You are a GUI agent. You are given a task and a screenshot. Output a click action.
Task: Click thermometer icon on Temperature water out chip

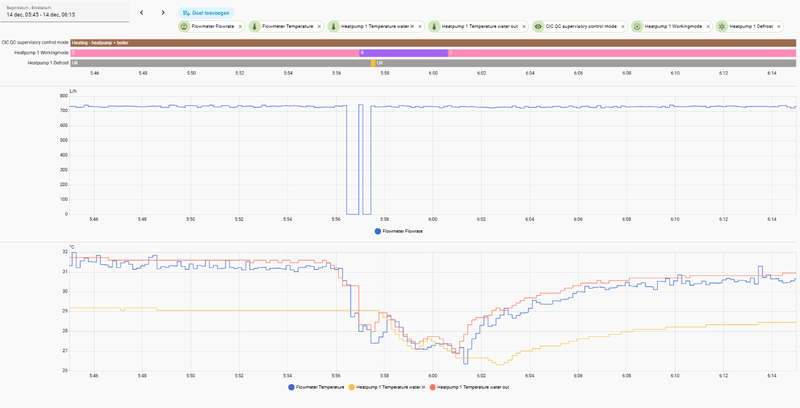[x=434, y=27]
